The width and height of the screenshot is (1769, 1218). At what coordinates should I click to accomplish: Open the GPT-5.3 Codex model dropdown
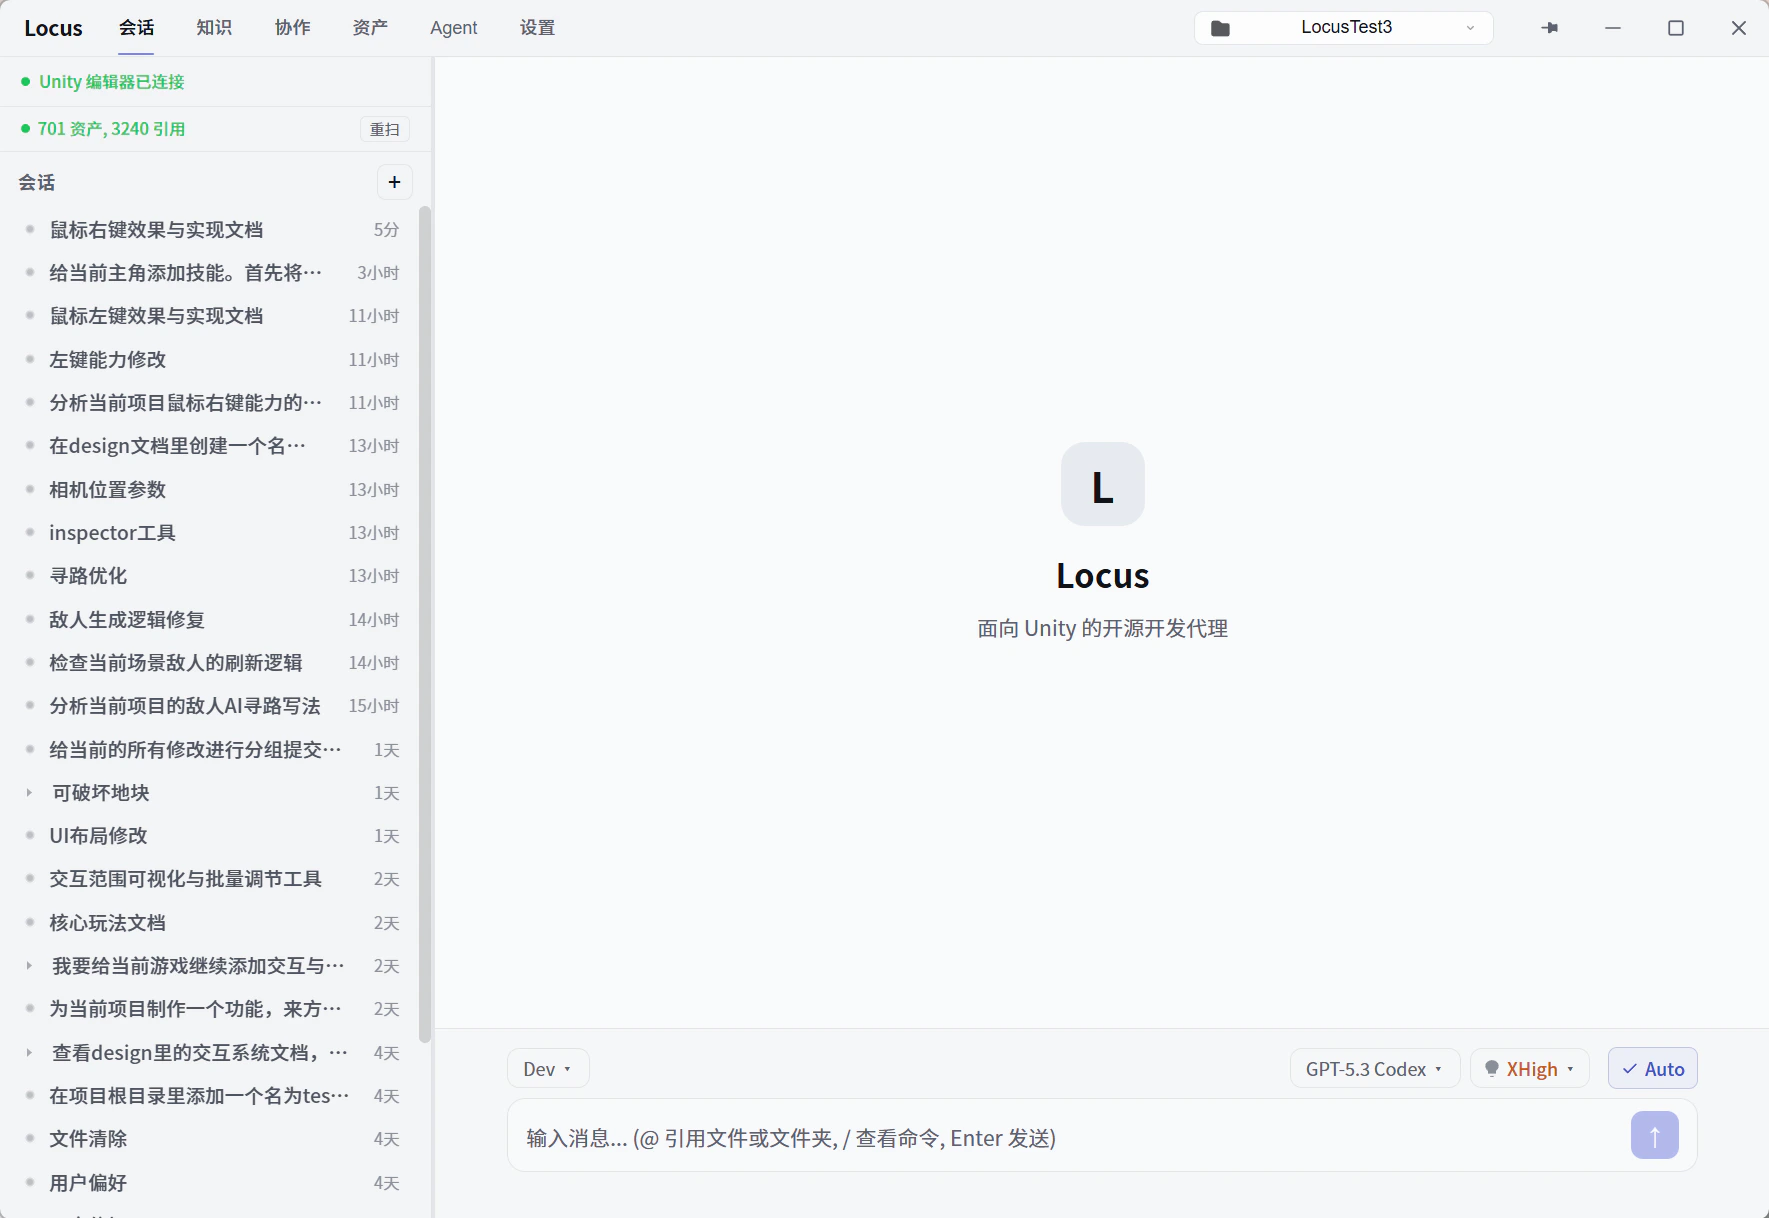click(1375, 1069)
